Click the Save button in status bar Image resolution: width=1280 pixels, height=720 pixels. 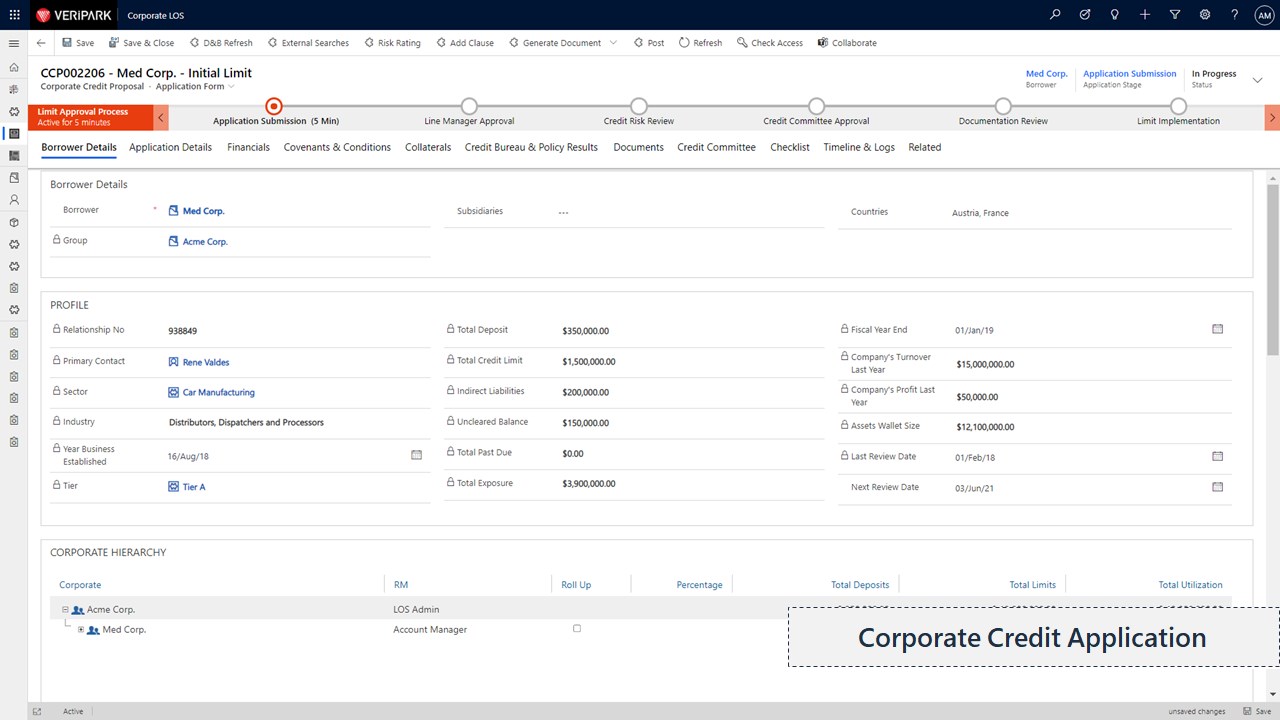(1258, 711)
